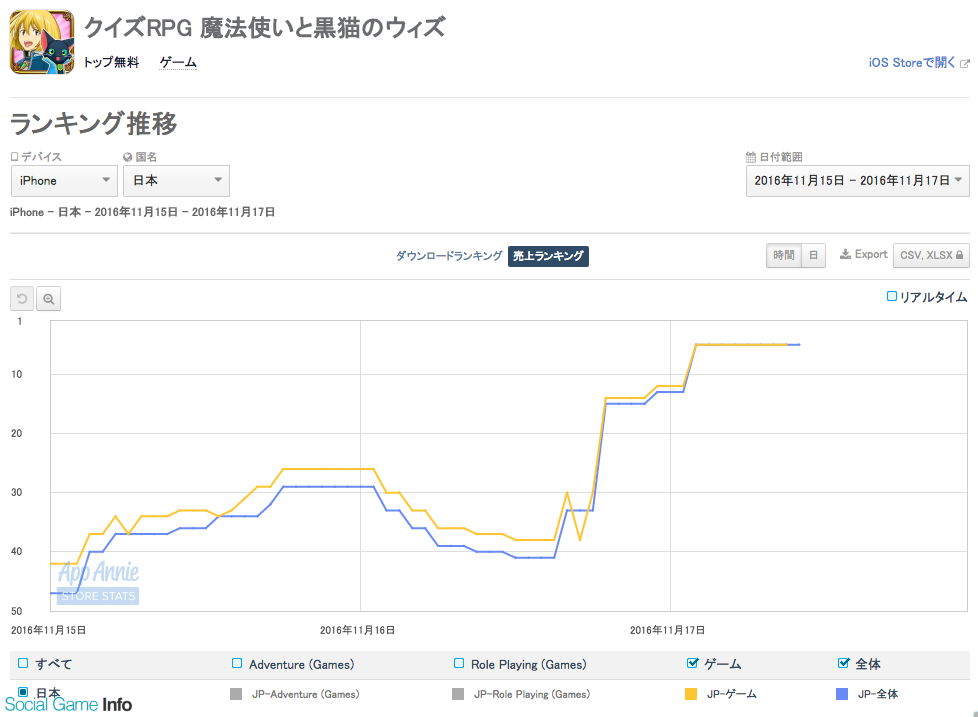978x717 pixels.
Task: Open the iPhone device dropdown
Action: pyautogui.click(x=64, y=181)
